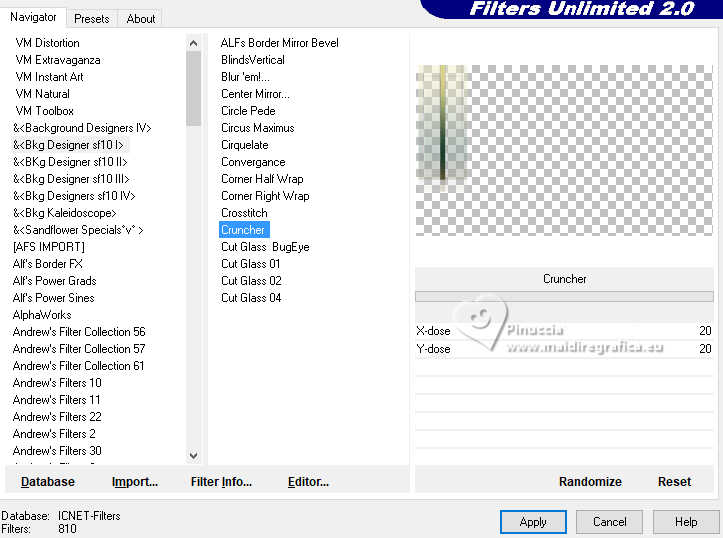Randomize the filter settings

pos(590,482)
